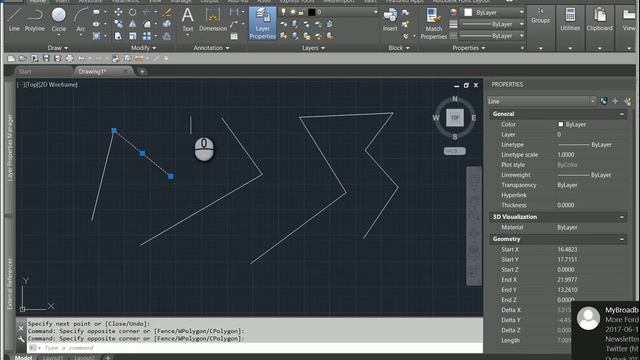The width and height of the screenshot is (640, 360).
Task: Select the Circle tool
Action: tap(59, 20)
